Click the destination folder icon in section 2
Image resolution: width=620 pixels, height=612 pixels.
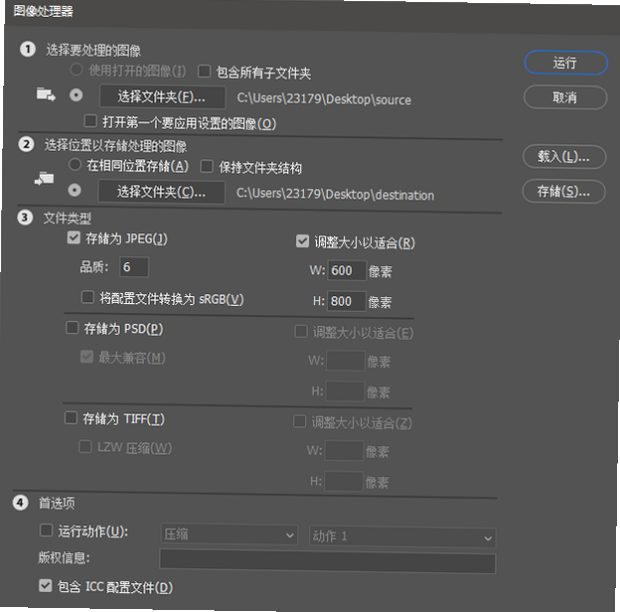[44, 179]
